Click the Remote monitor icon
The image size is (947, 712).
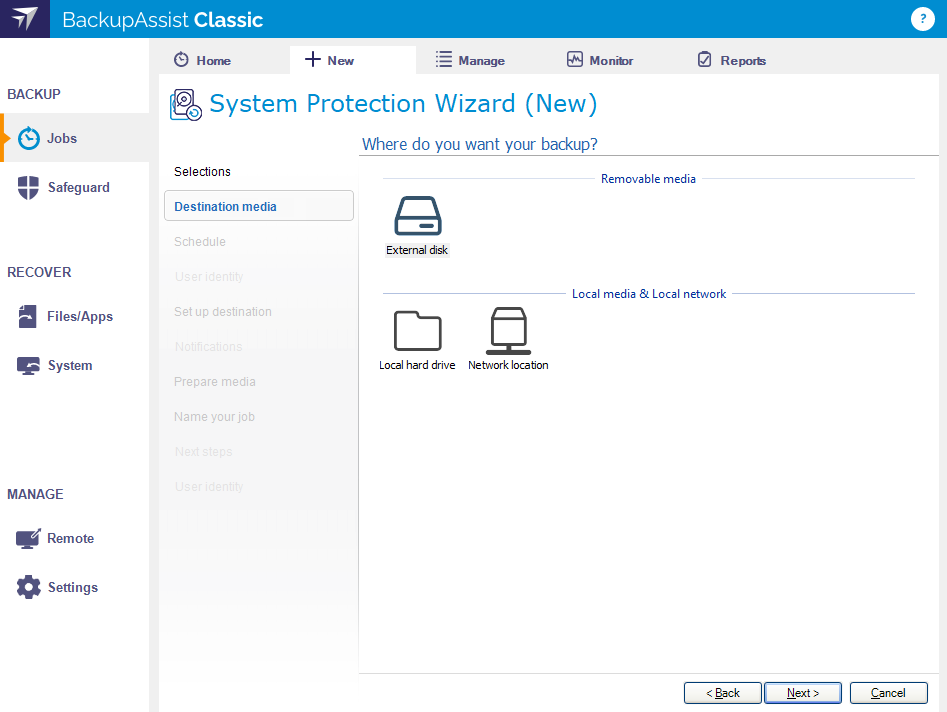click(28, 538)
